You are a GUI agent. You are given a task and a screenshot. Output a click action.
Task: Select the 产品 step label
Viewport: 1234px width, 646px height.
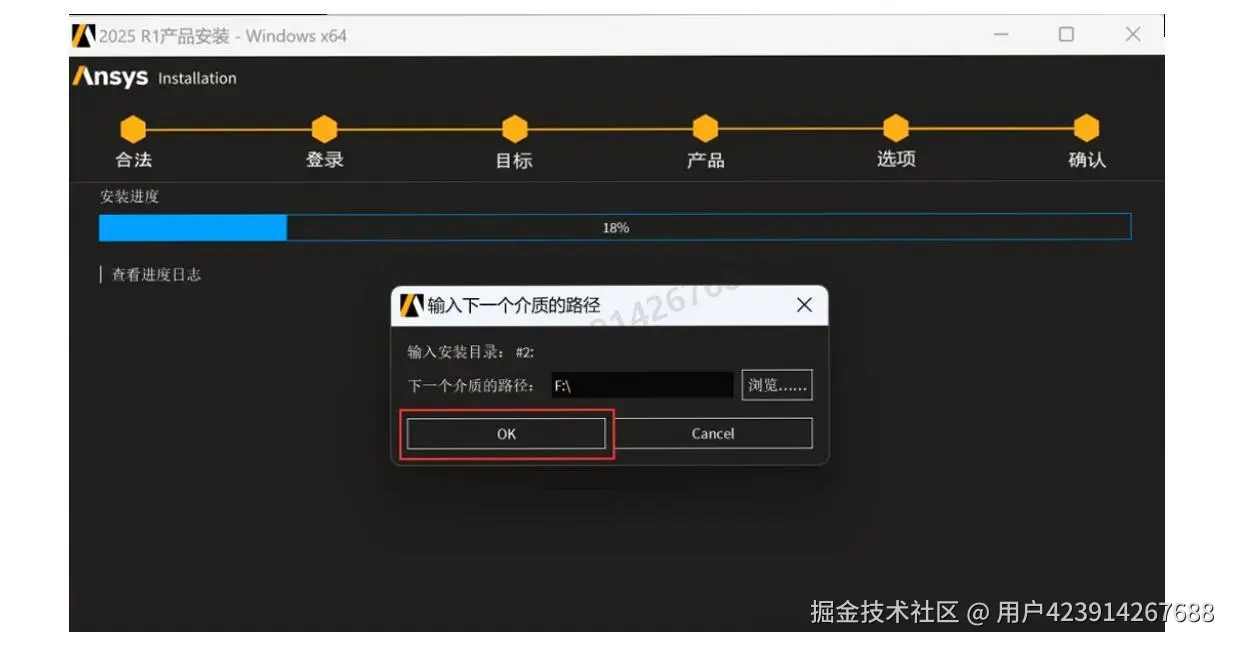point(705,160)
